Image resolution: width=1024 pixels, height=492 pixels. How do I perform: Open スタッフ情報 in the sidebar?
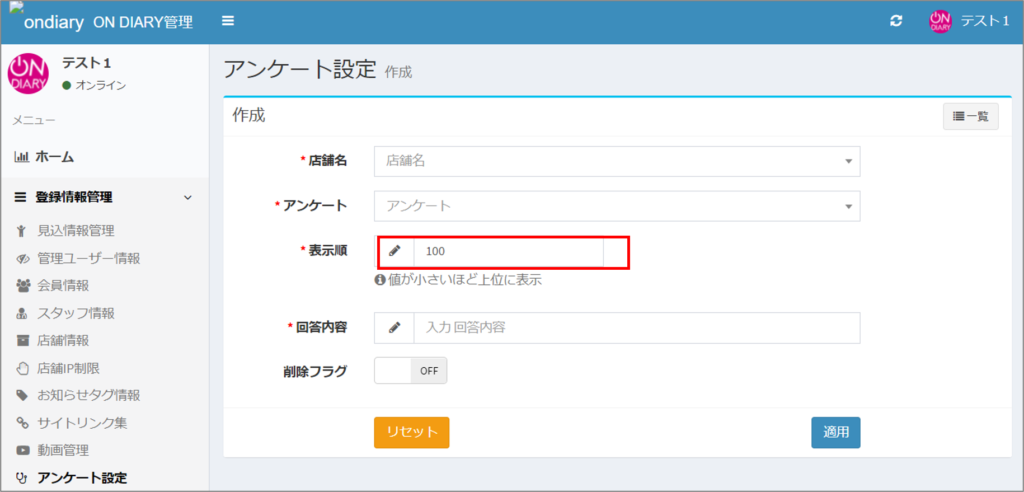coord(75,313)
